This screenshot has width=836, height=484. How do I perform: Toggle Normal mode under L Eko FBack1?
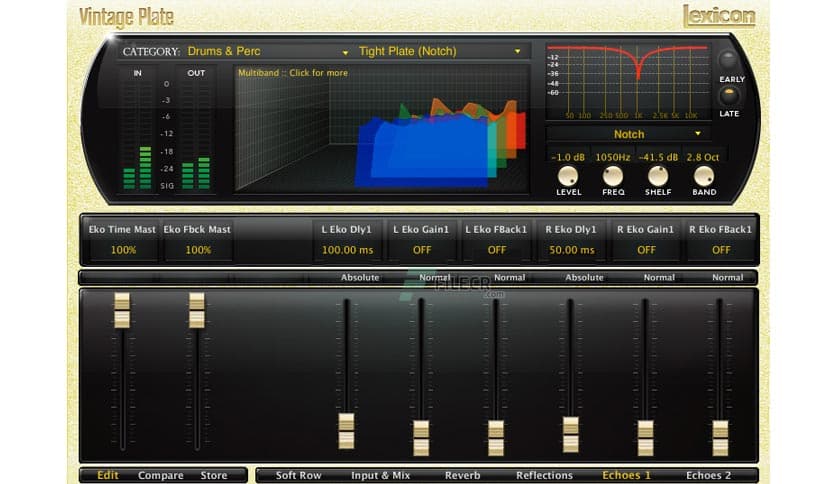point(509,277)
